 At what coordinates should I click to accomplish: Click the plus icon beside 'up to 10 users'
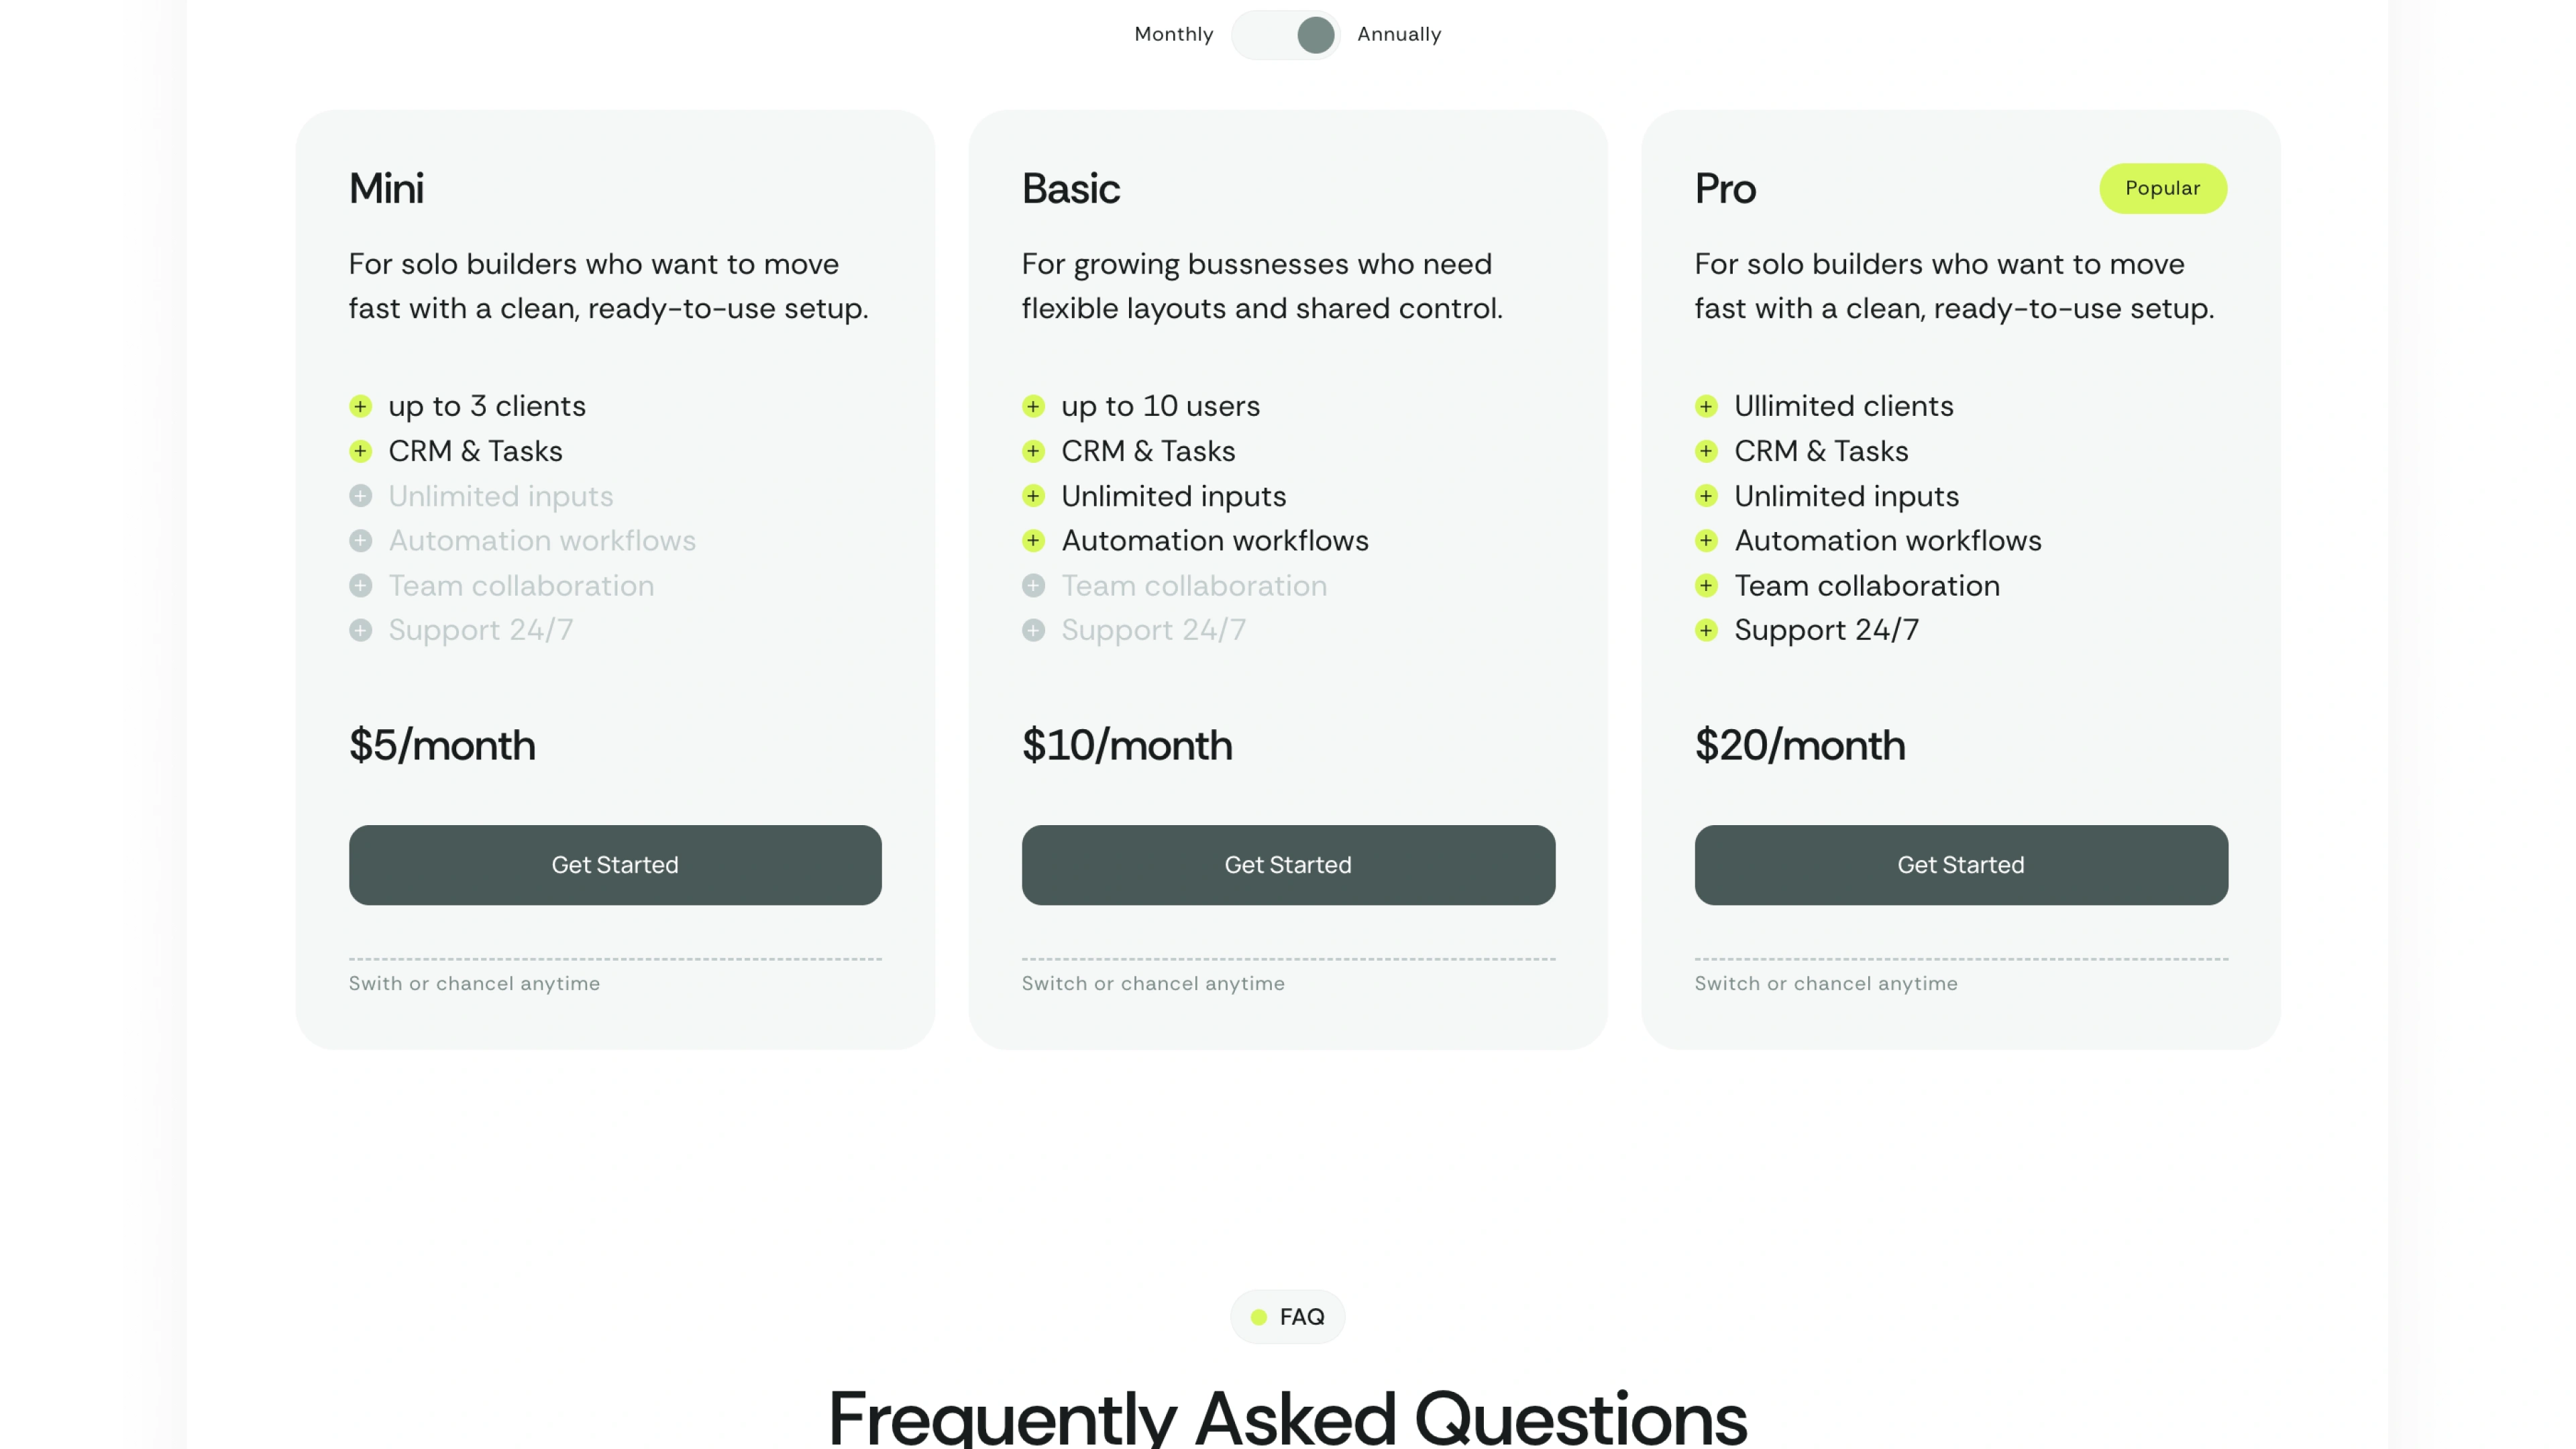click(x=1034, y=406)
